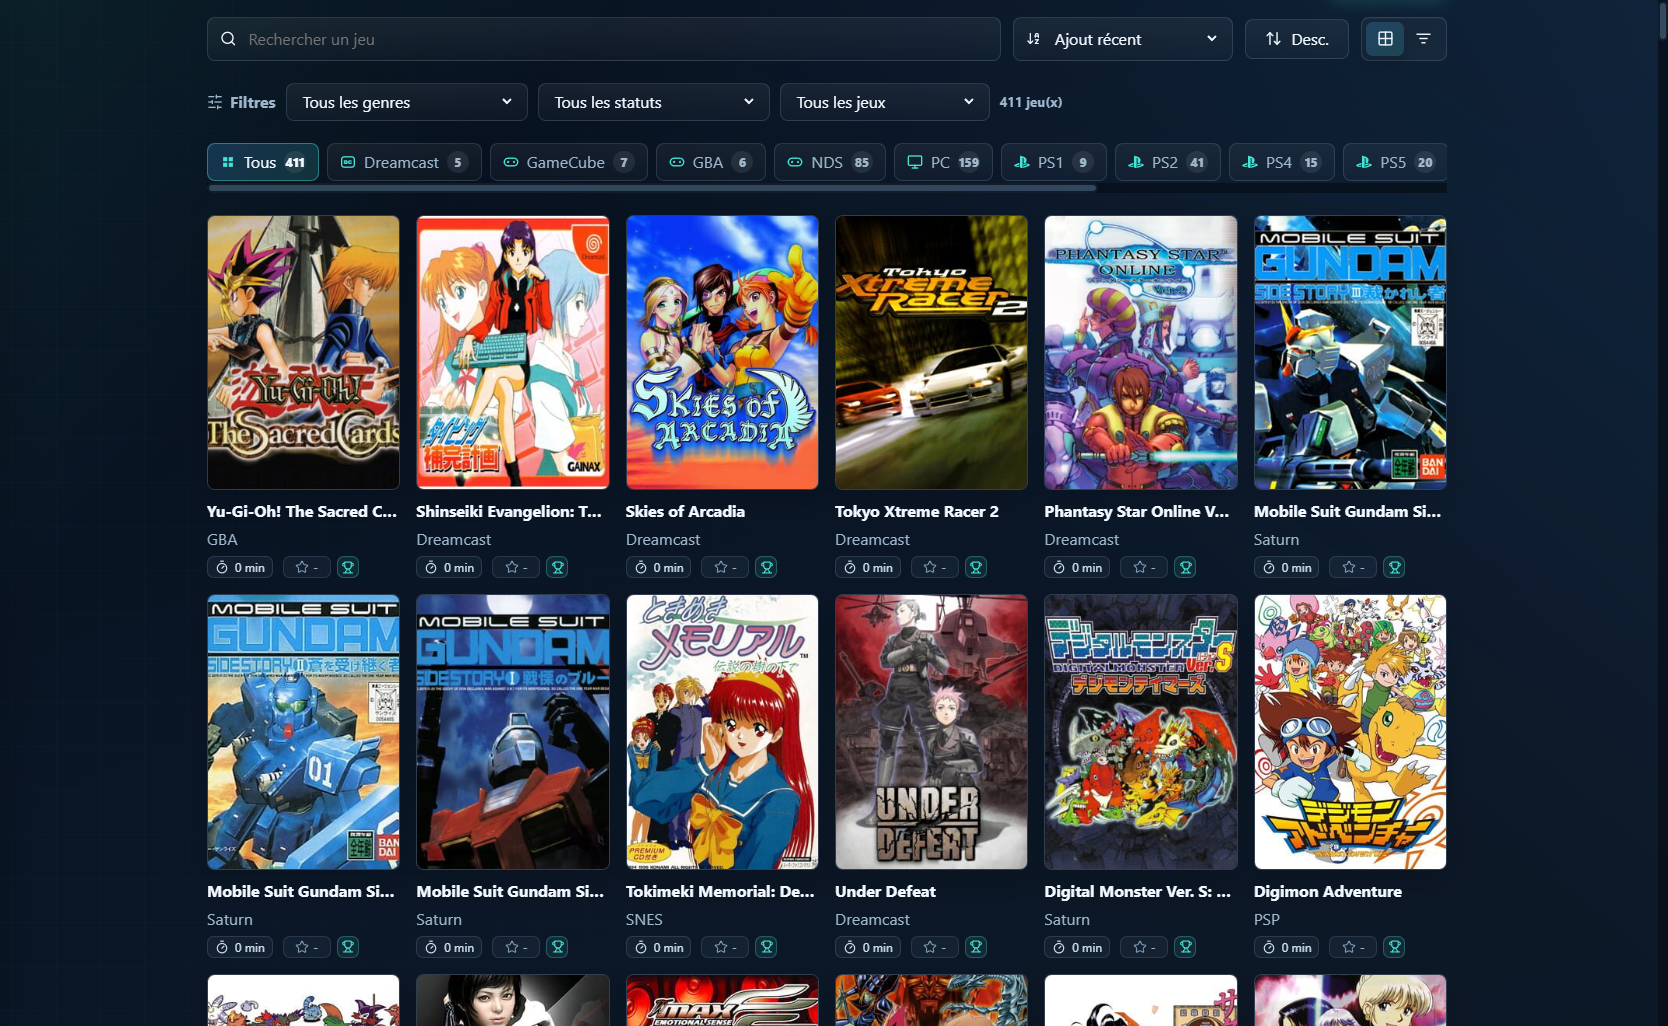Switch to grid view layout

(x=1385, y=39)
